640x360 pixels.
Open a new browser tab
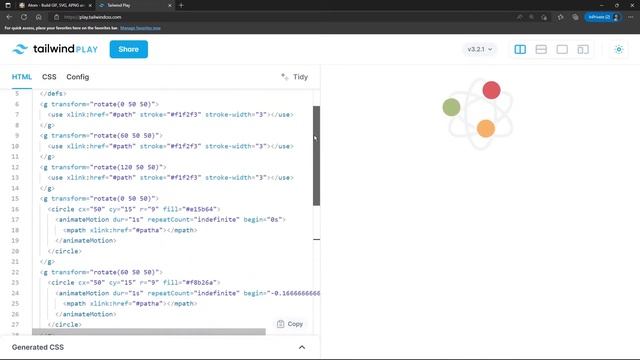[x=181, y=5]
